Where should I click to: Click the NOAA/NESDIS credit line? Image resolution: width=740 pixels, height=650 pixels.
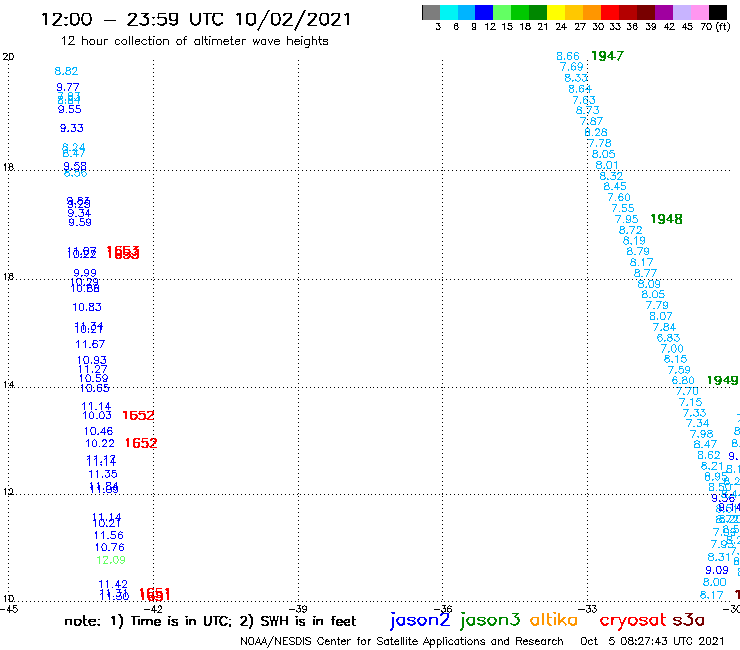(x=402, y=641)
